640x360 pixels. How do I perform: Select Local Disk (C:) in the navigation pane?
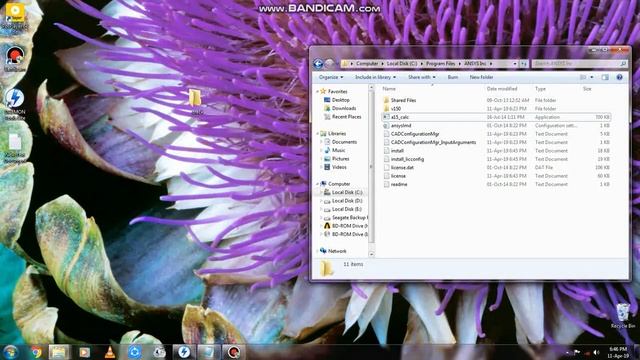347,192
